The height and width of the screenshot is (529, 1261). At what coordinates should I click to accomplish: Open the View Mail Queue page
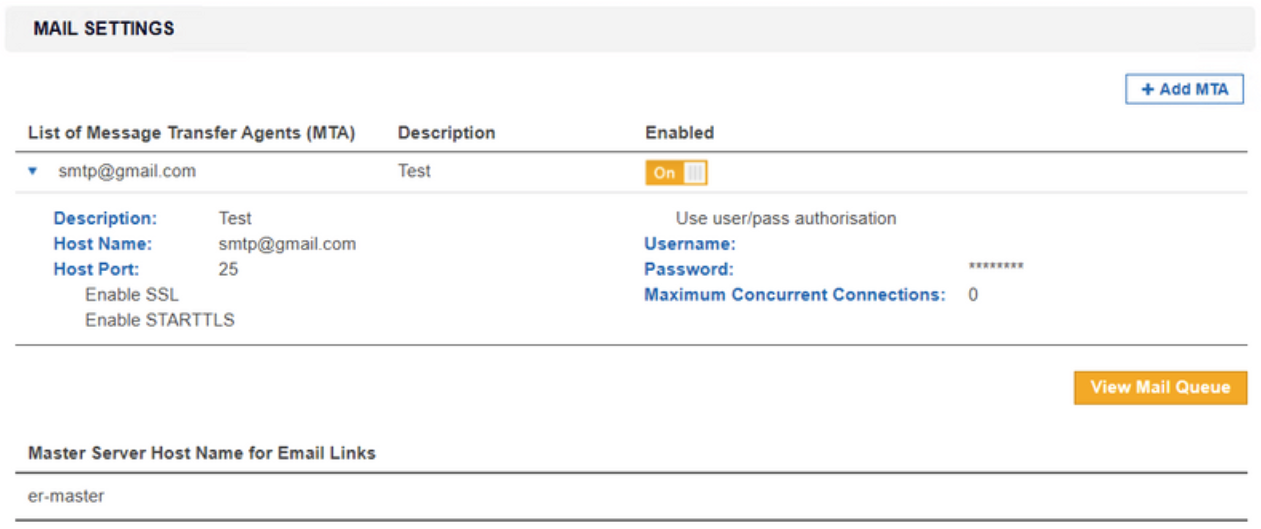tap(1160, 388)
